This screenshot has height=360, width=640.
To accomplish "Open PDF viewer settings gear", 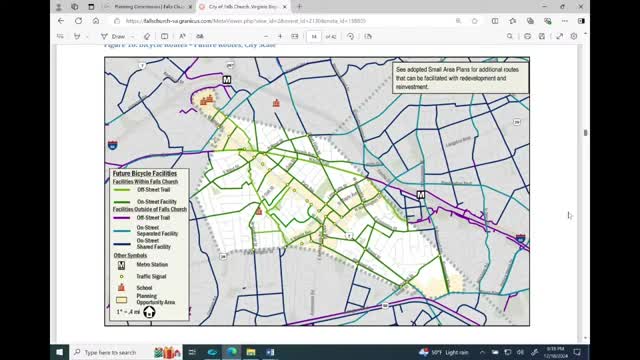I will [x=574, y=36].
